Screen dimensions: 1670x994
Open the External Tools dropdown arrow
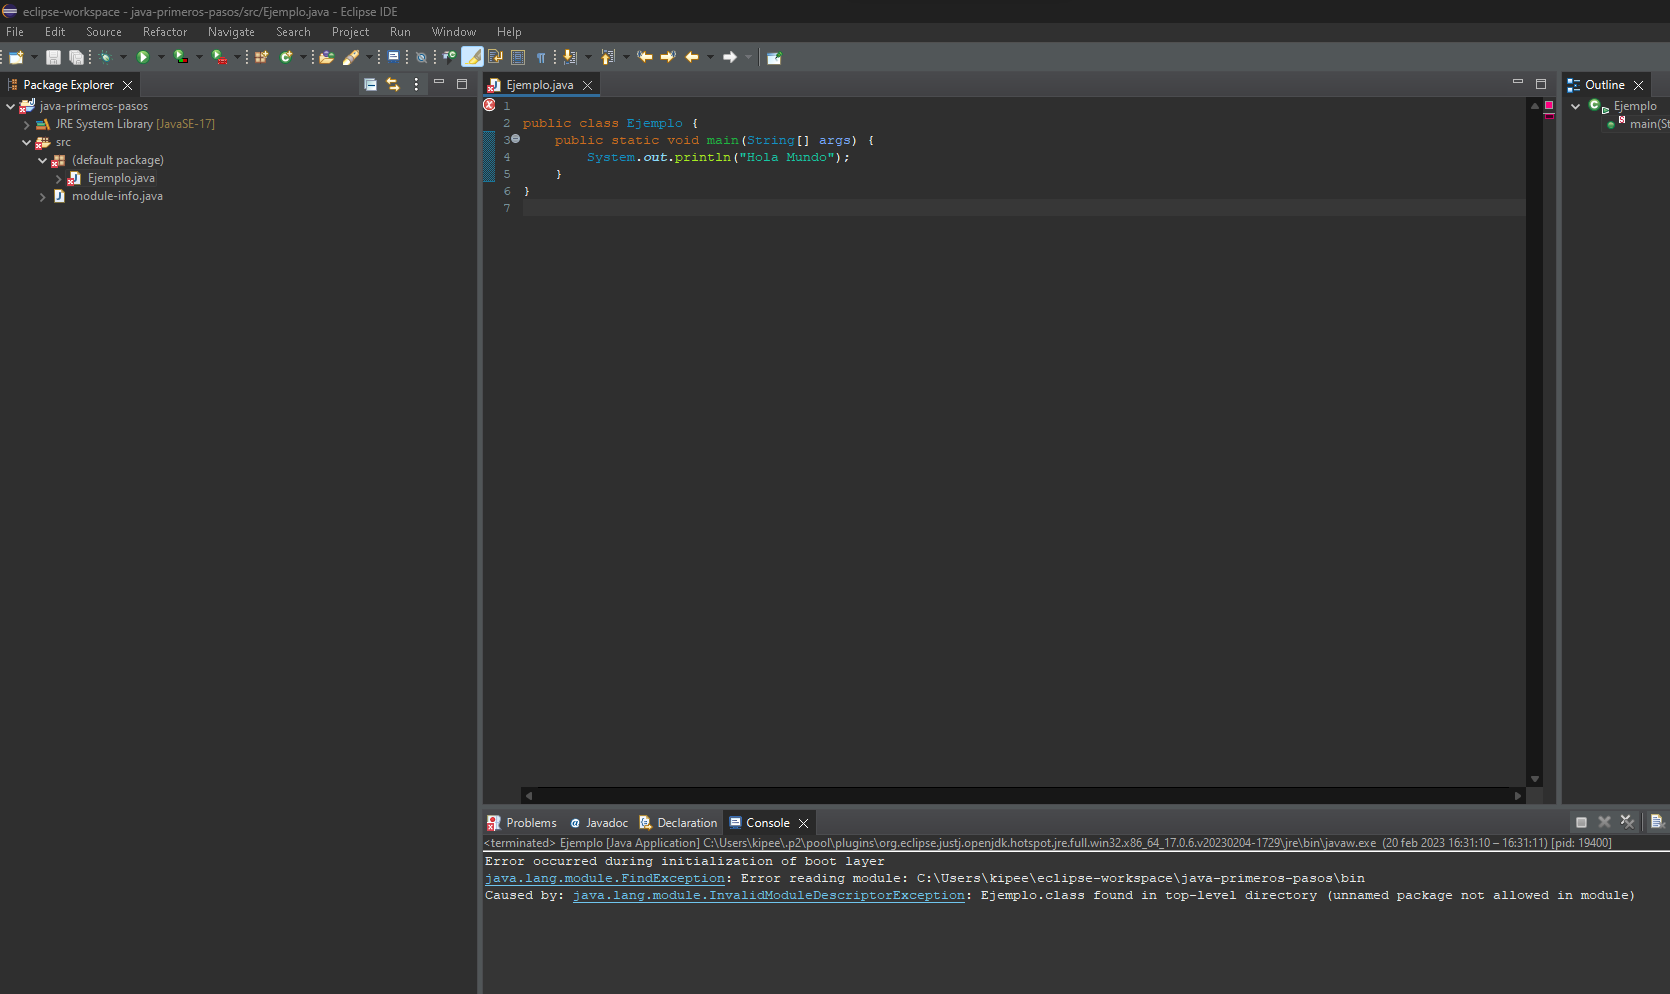[237, 57]
